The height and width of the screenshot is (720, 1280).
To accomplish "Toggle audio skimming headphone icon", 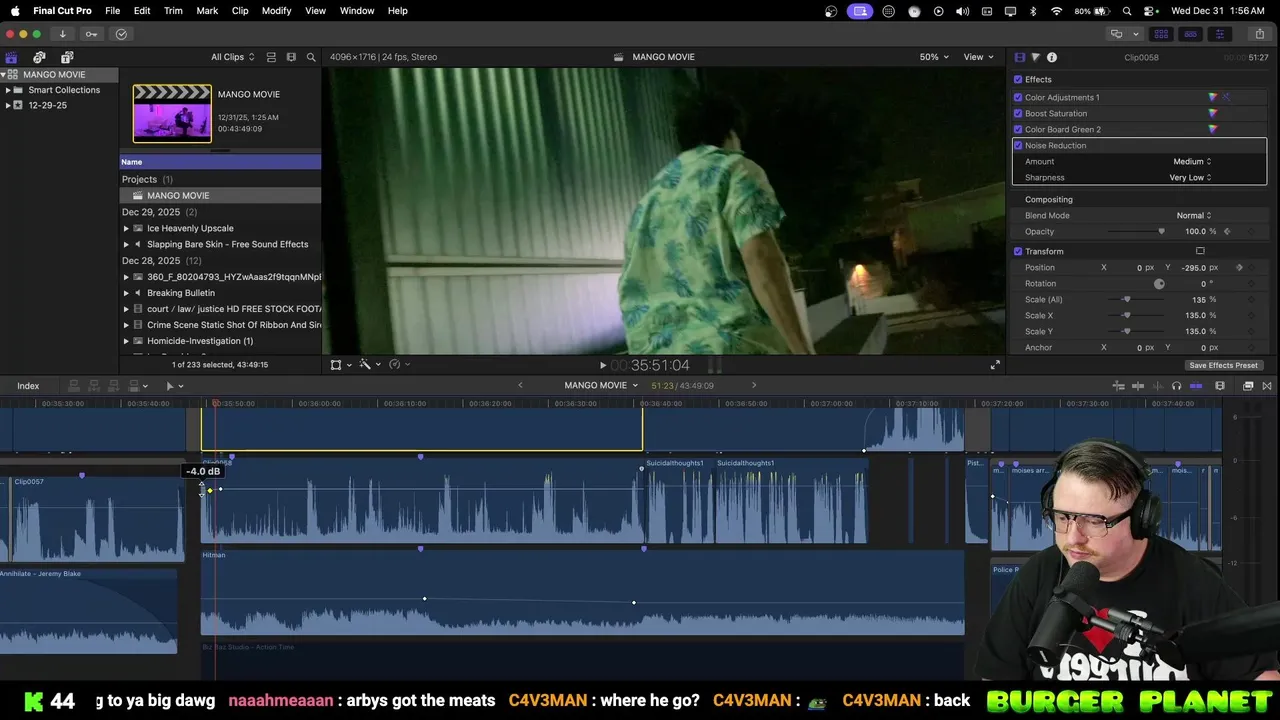I will [x=1176, y=386].
